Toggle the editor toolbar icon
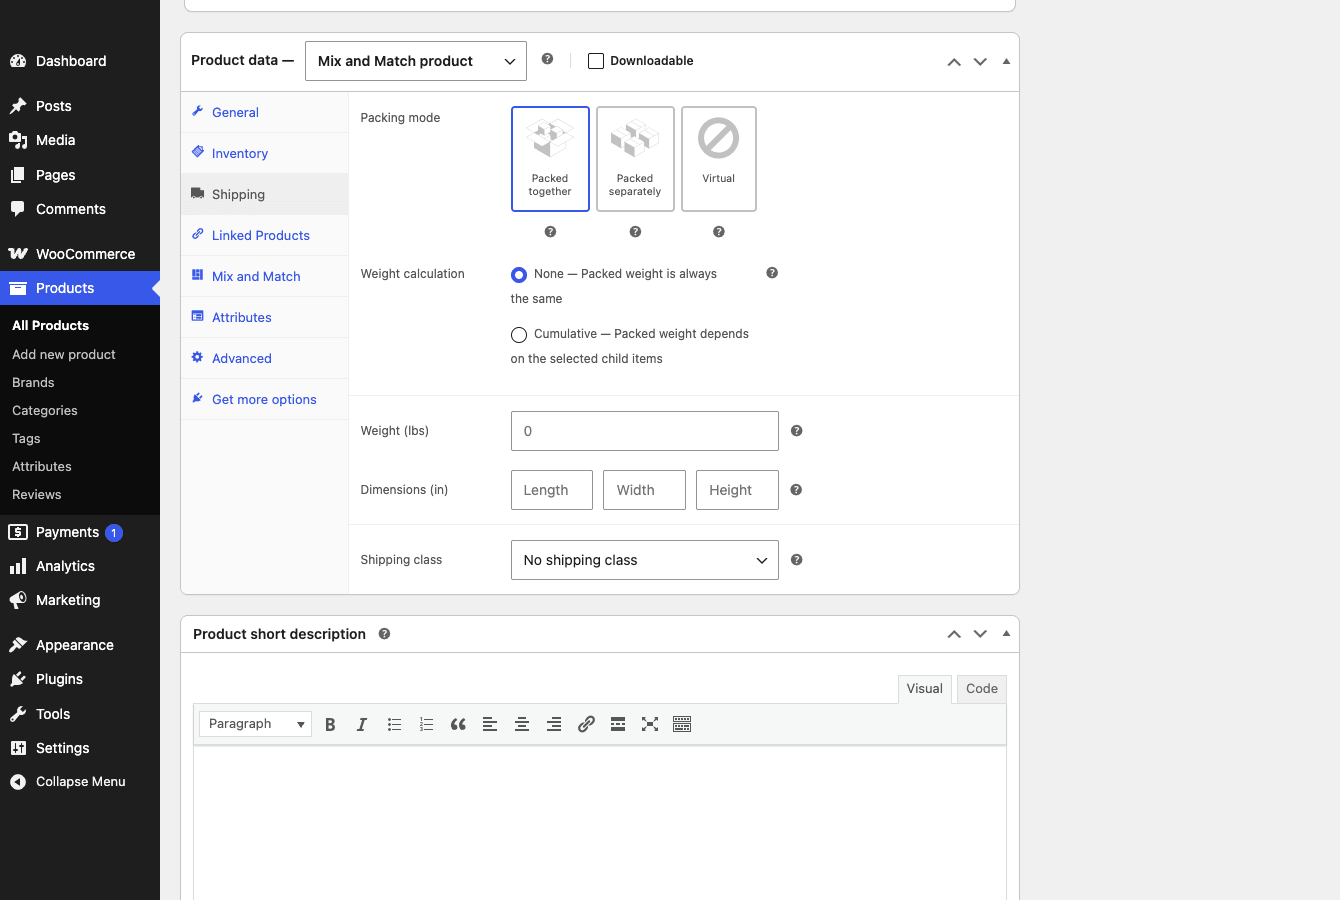The width and height of the screenshot is (1340, 900). 682,724
